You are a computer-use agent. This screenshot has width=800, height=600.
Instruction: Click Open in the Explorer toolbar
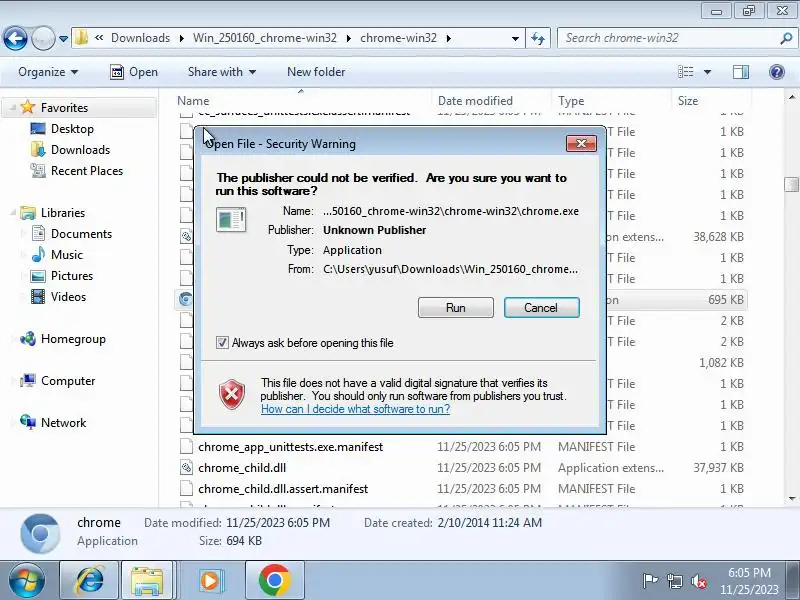[134, 72]
